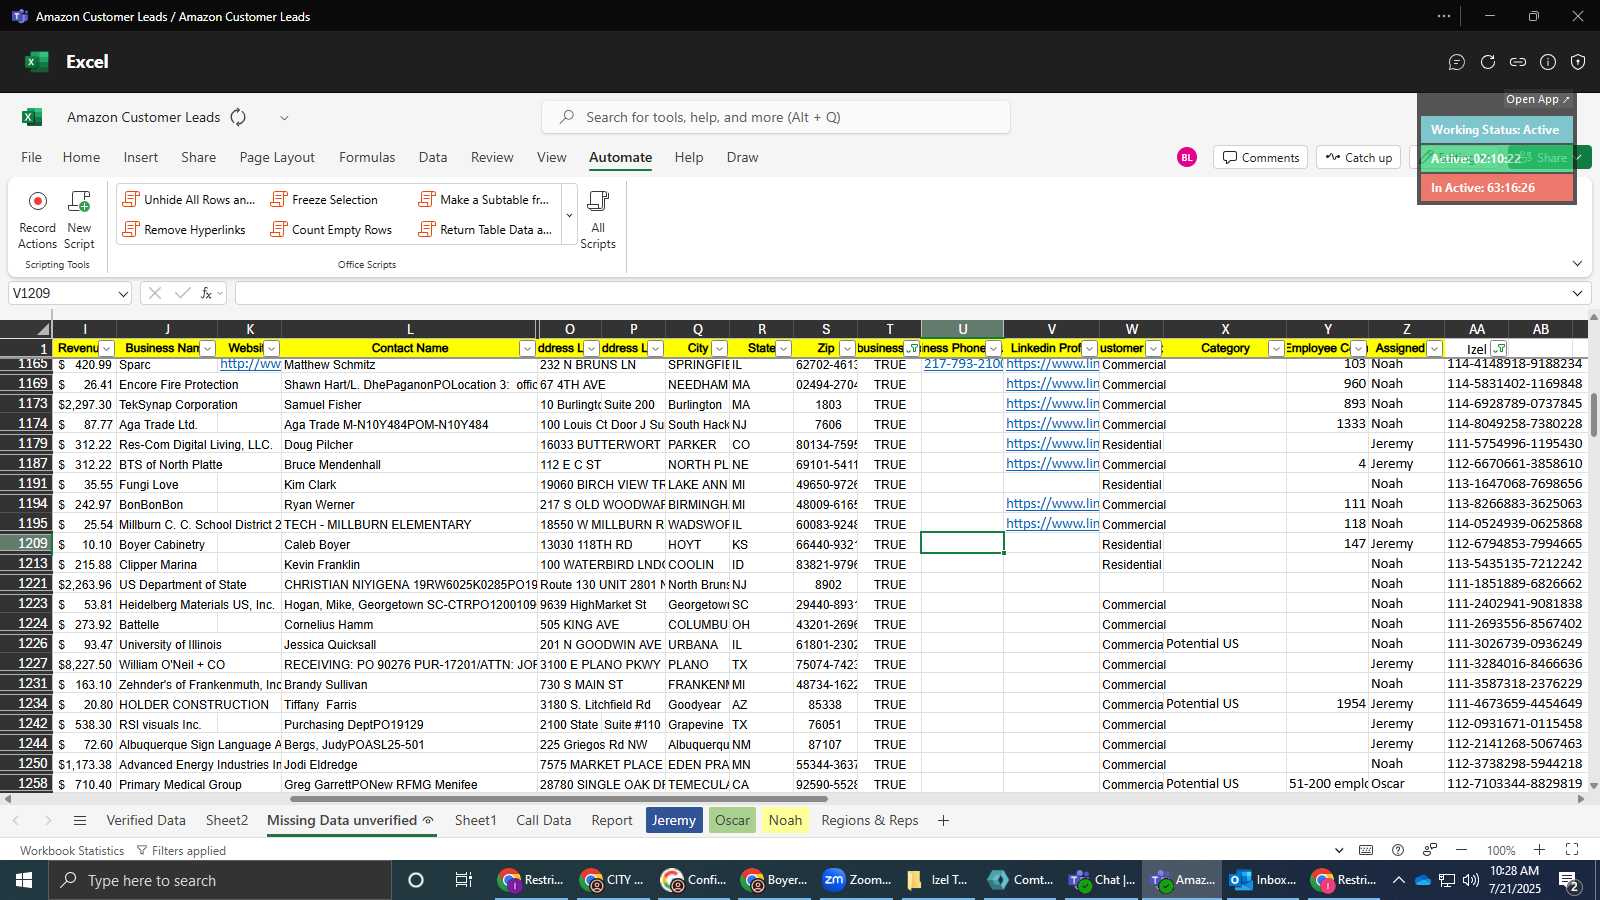Viewport: 1600px width, 900px height.
Task: Click the Open App link
Action: [1538, 99]
